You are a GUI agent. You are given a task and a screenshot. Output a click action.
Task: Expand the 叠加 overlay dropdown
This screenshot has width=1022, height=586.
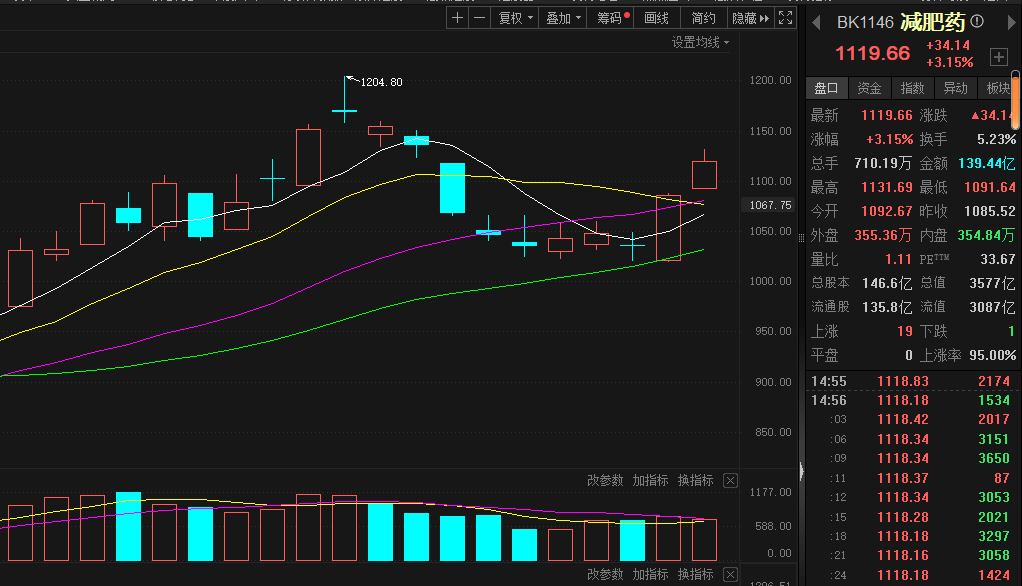tap(563, 18)
